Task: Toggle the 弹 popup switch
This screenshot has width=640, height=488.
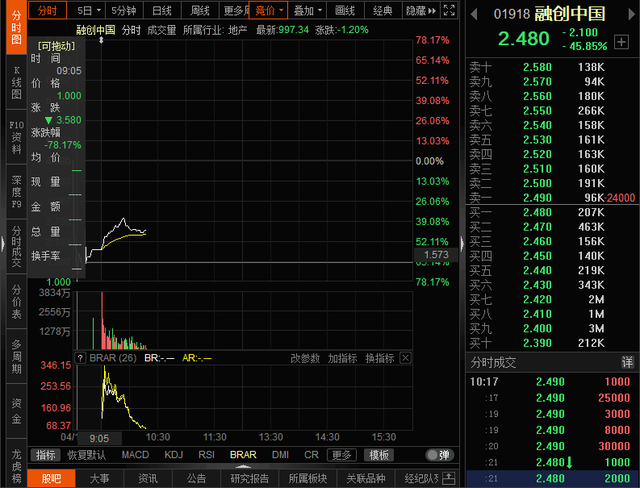Action: click(x=439, y=455)
